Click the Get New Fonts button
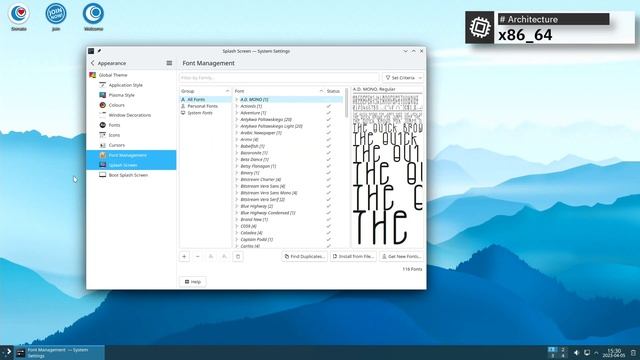Viewport: 640px width, 360px height. tap(402, 256)
